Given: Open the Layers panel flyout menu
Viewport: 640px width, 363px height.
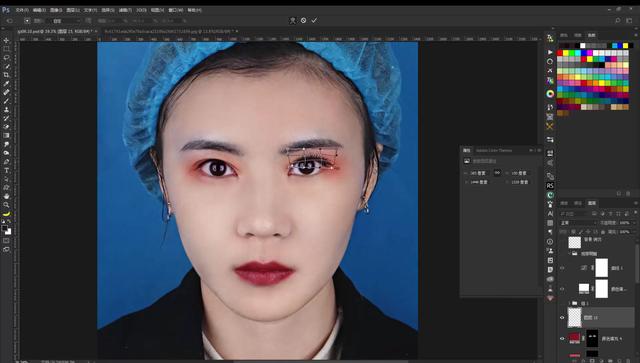Looking at the screenshot, I should tap(636, 203).
